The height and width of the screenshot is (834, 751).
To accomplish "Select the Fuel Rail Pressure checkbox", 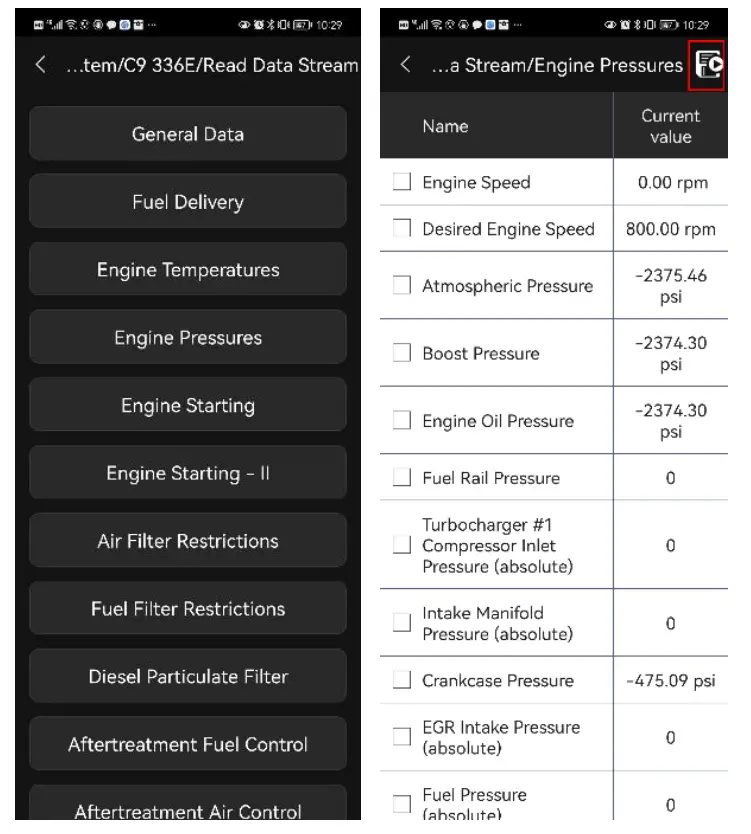I will click(402, 478).
